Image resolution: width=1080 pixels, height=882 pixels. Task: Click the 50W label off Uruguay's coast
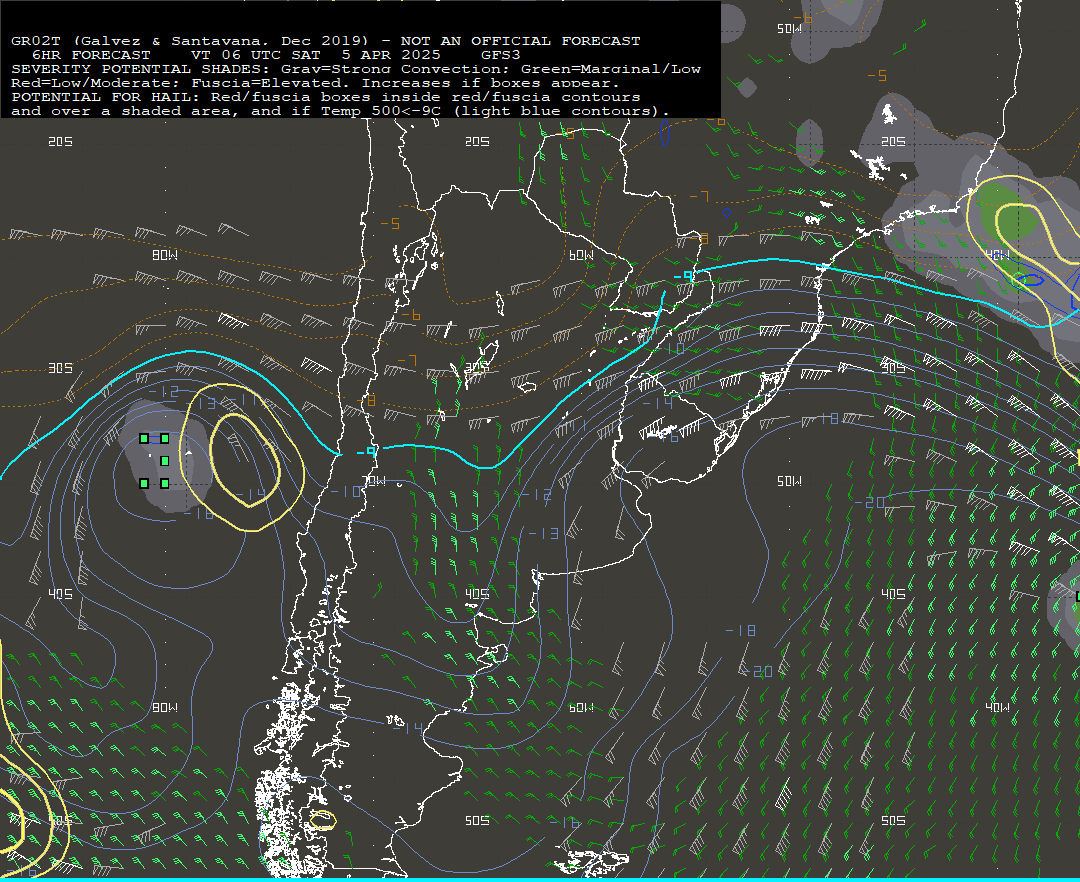pyautogui.click(x=789, y=481)
